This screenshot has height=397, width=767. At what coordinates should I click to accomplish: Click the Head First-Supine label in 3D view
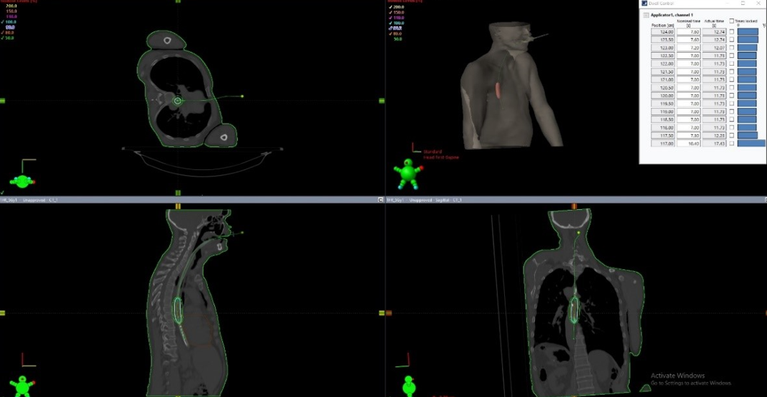point(441,157)
